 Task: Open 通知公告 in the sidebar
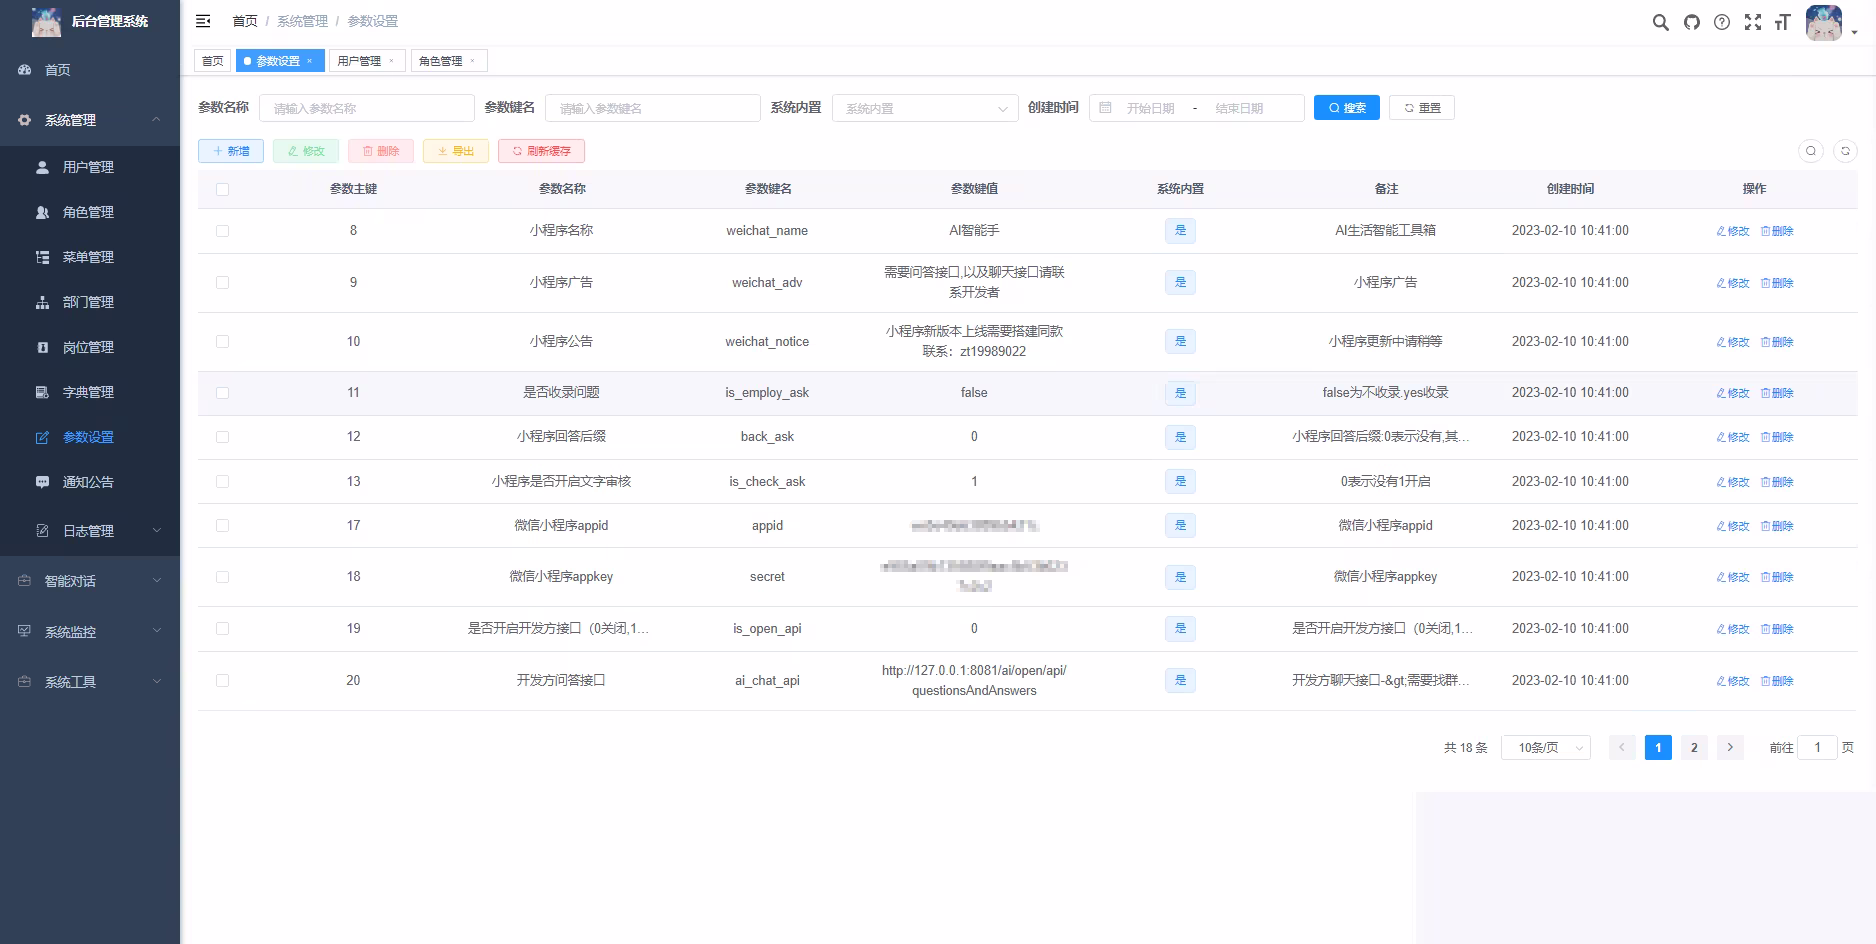[x=90, y=482]
